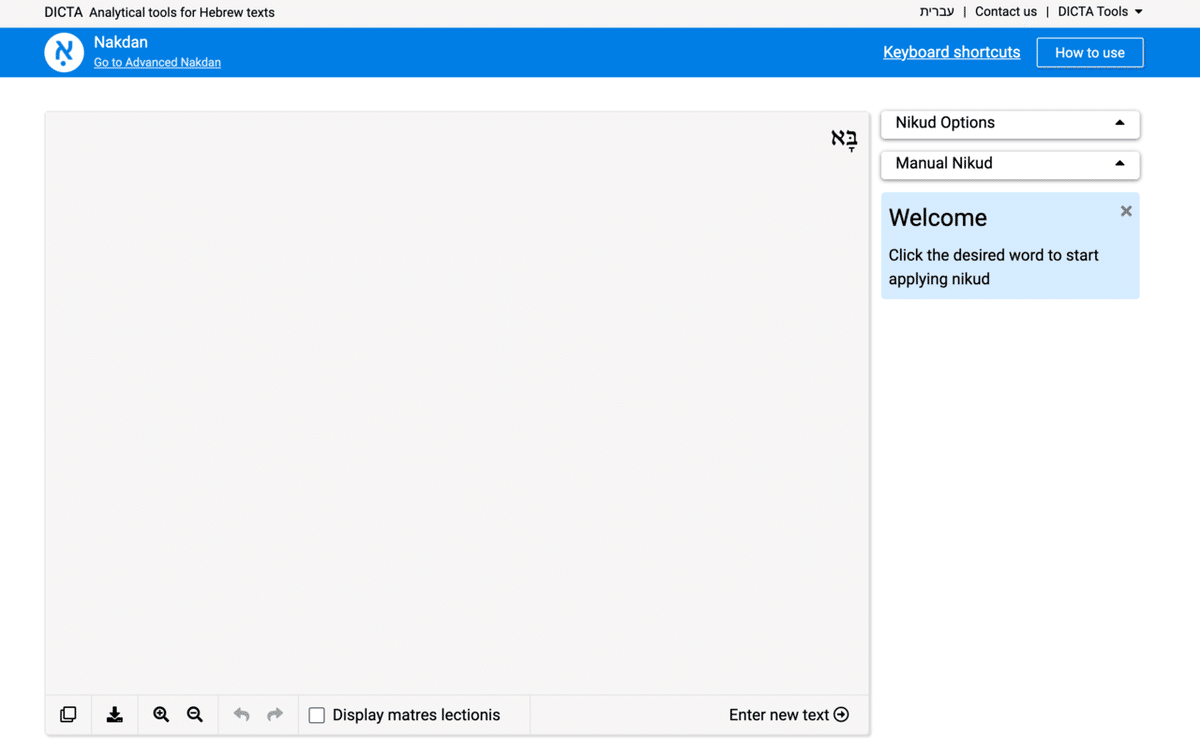Image resolution: width=1200 pixels, height=753 pixels.
Task: Open the Contact us link
Action: pyautogui.click(x=1006, y=12)
